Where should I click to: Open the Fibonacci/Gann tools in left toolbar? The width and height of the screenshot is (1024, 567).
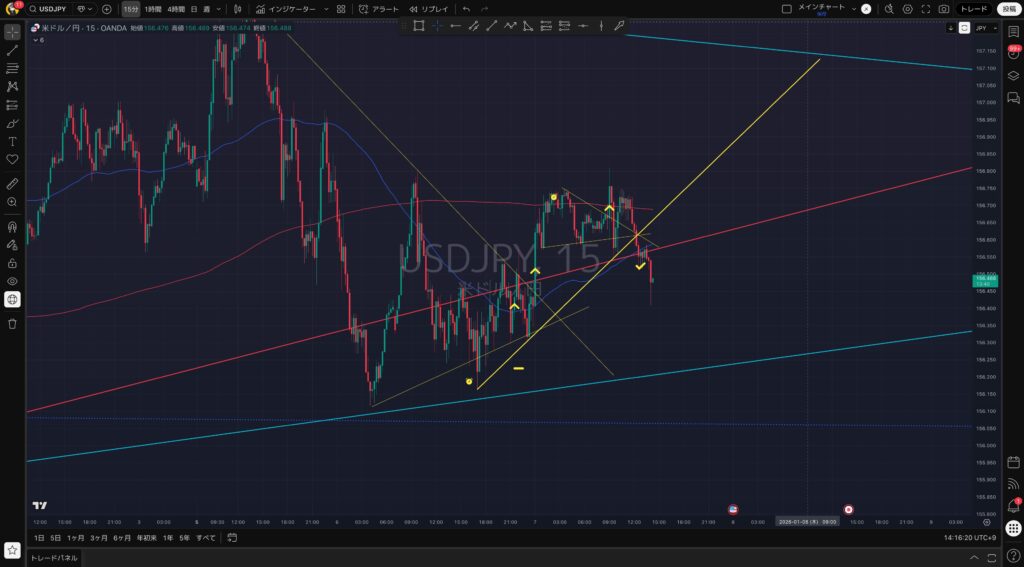pyautogui.click(x=12, y=69)
